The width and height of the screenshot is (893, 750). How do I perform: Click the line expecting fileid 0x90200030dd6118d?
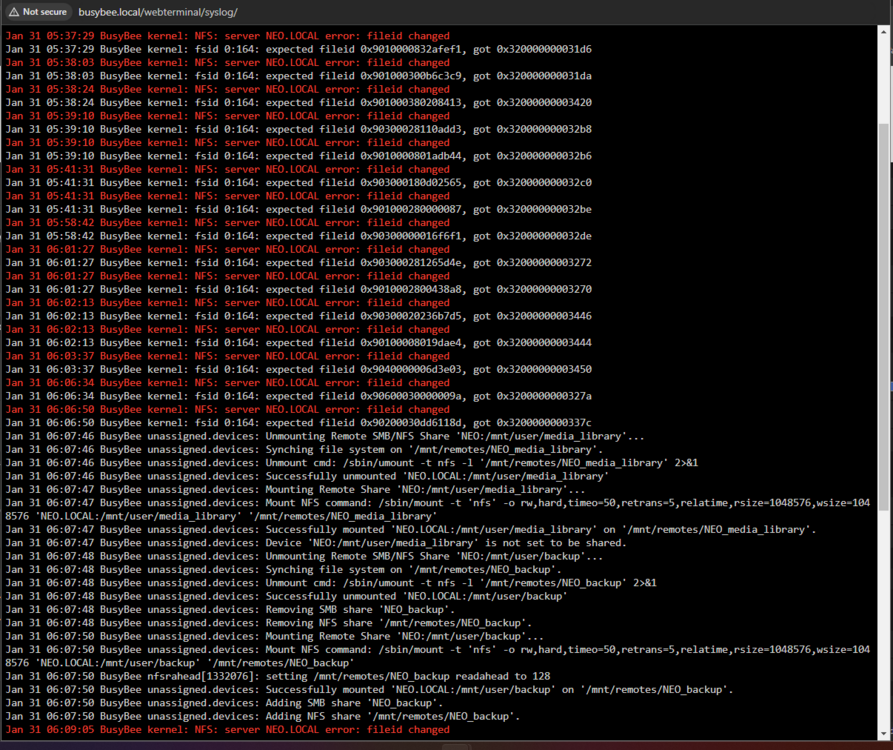(x=298, y=423)
